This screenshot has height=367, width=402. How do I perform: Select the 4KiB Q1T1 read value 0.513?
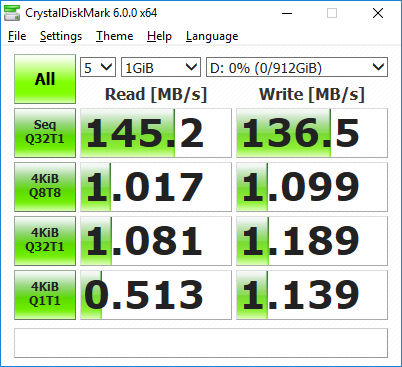pyautogui.click(x=156, y=295)
